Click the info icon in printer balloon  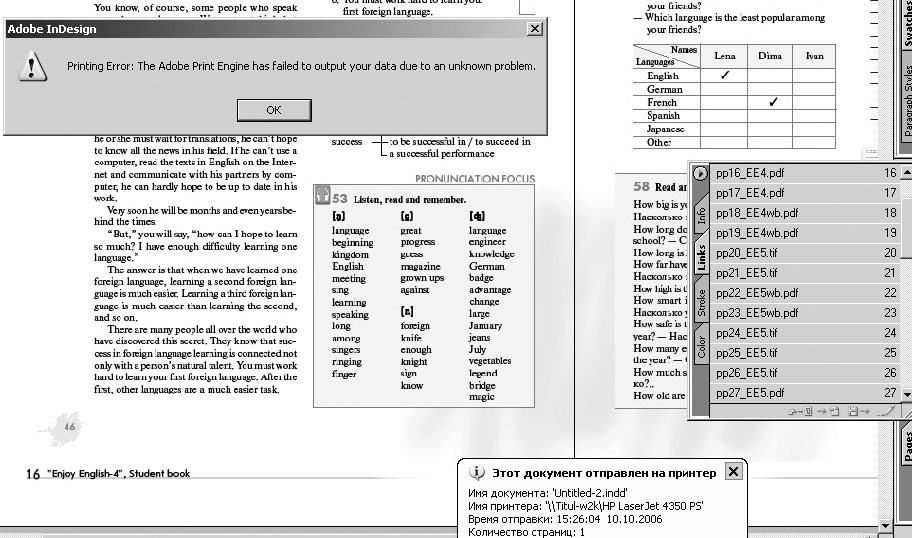click(476, 472)
